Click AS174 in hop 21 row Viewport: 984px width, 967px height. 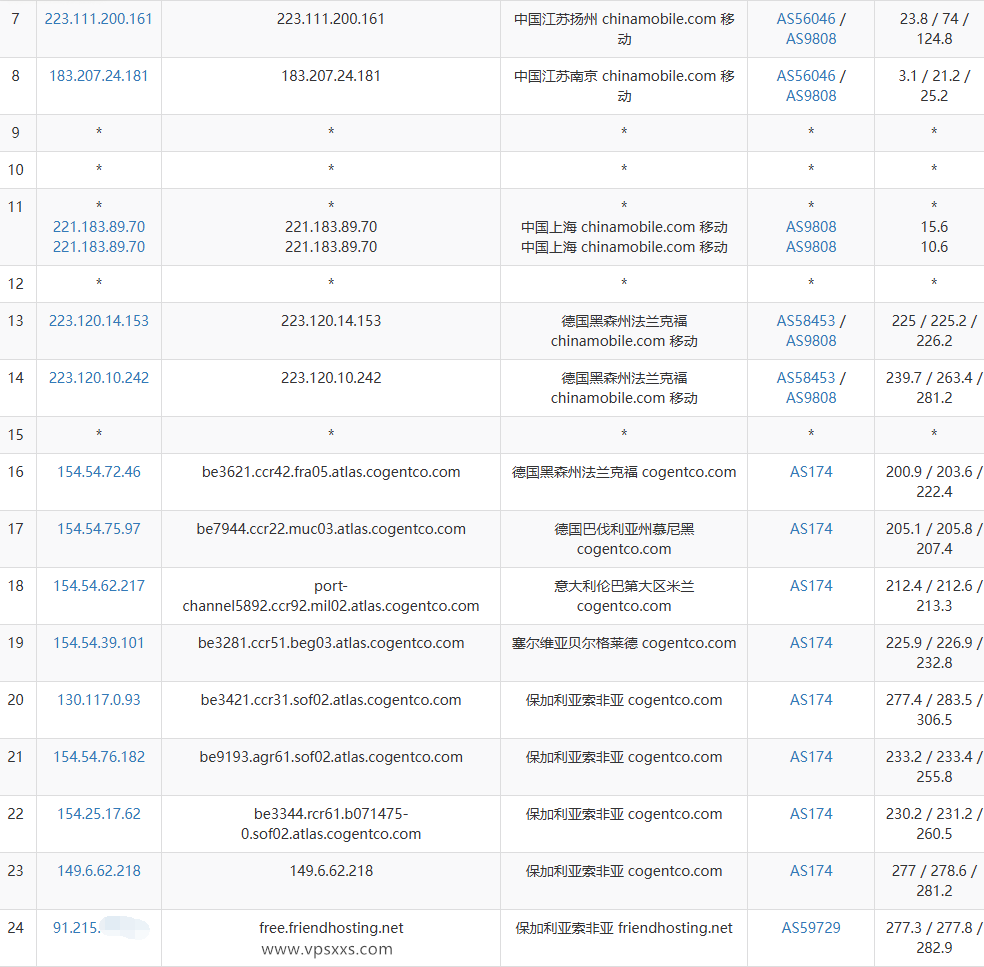(x=811, y=757)
